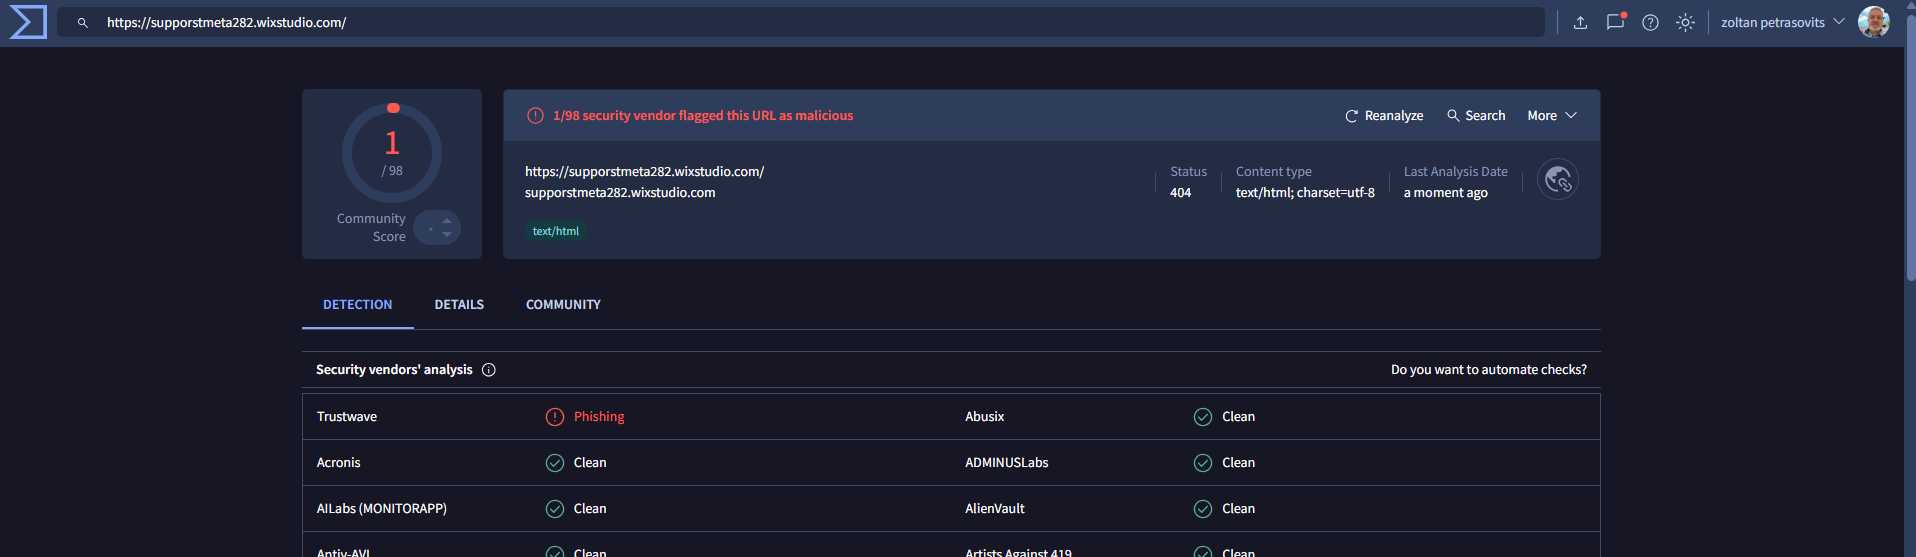Click the Clean check icon for Abusix
1916x557 pixels.
pyautogui.click(x=1203, y=417)
